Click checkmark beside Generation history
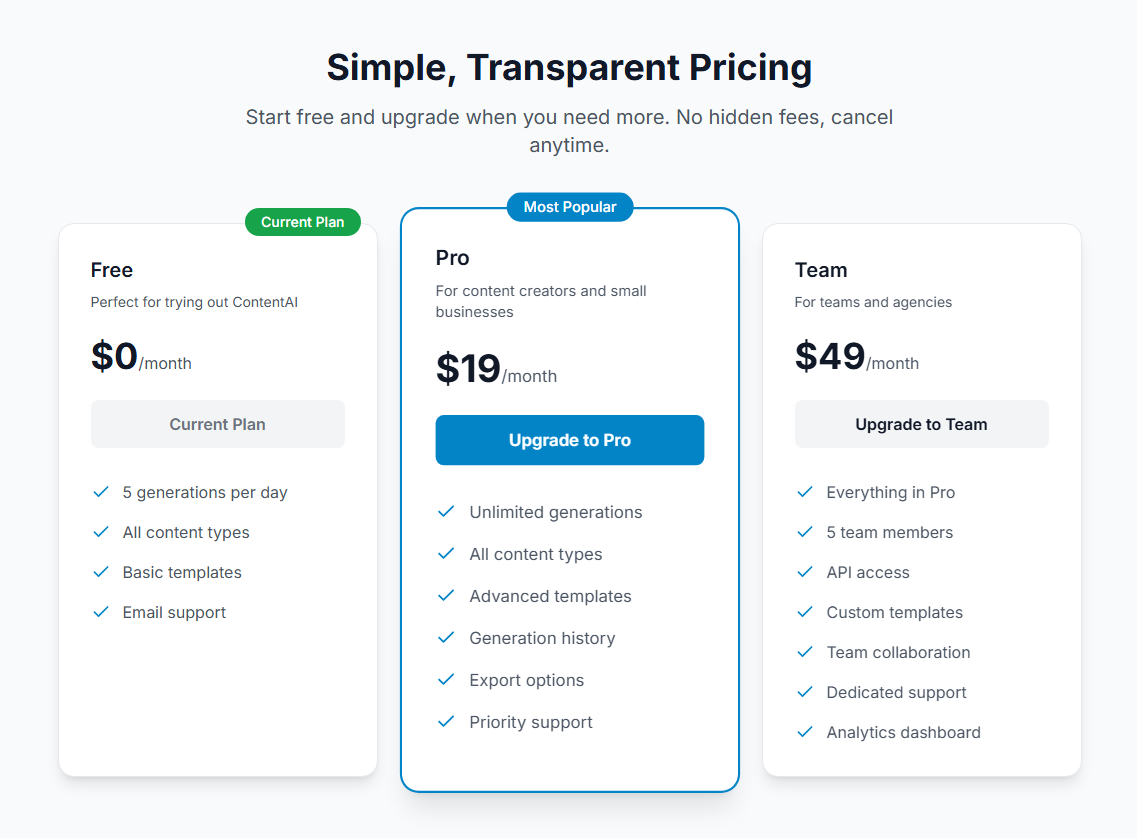The image size is (1137, 838). [446, 638]
